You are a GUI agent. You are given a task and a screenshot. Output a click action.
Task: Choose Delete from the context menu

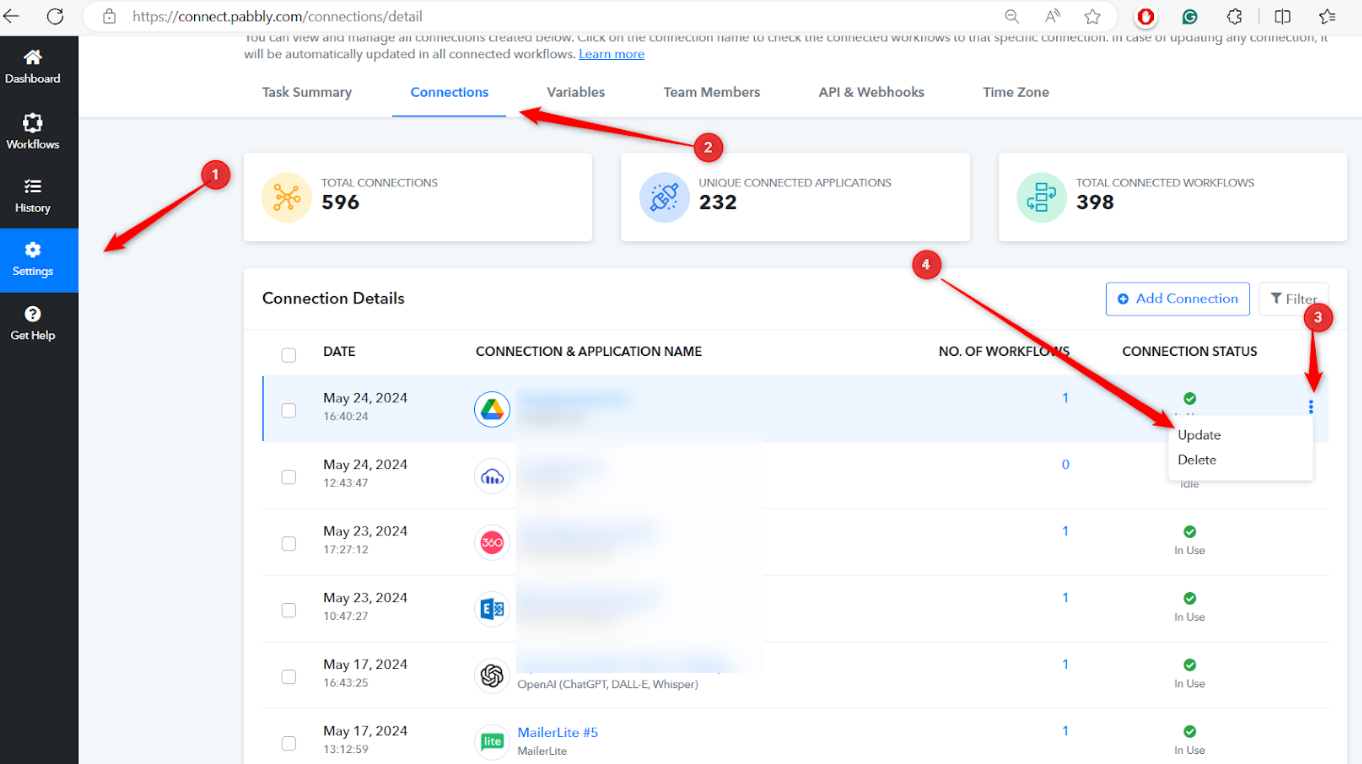coord(1197,460)
